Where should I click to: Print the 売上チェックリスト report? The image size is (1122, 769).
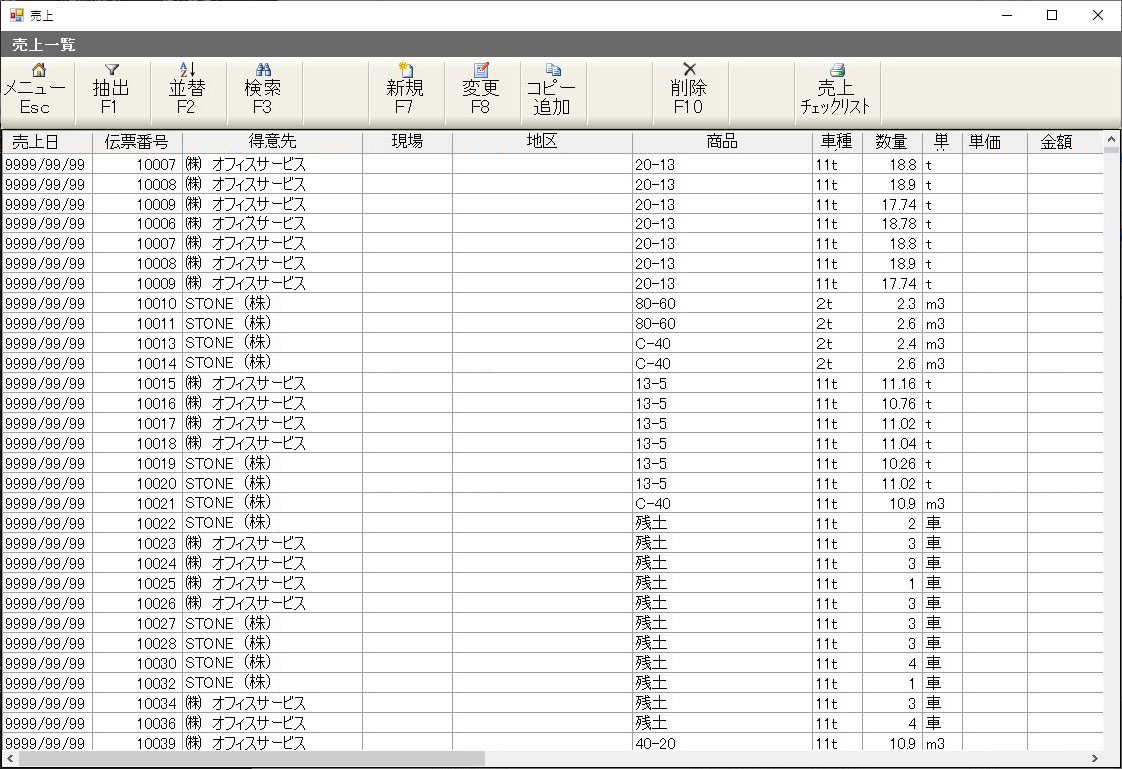[836, 90]
